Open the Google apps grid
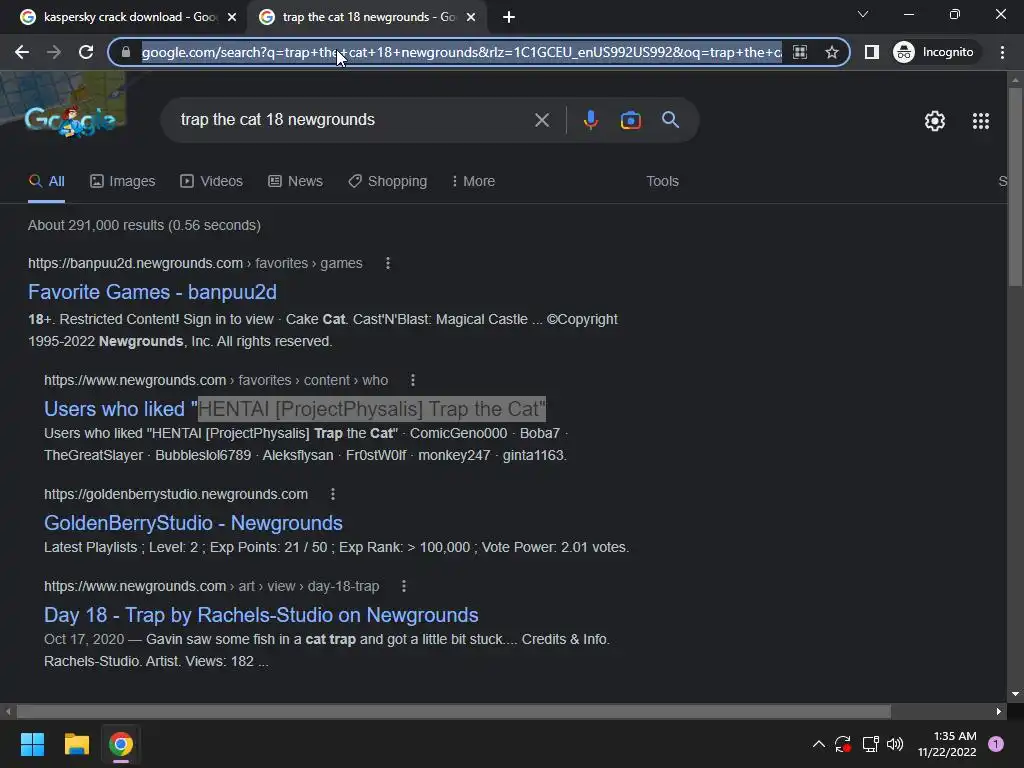The image size is (1024, 768). coord(981,121)
